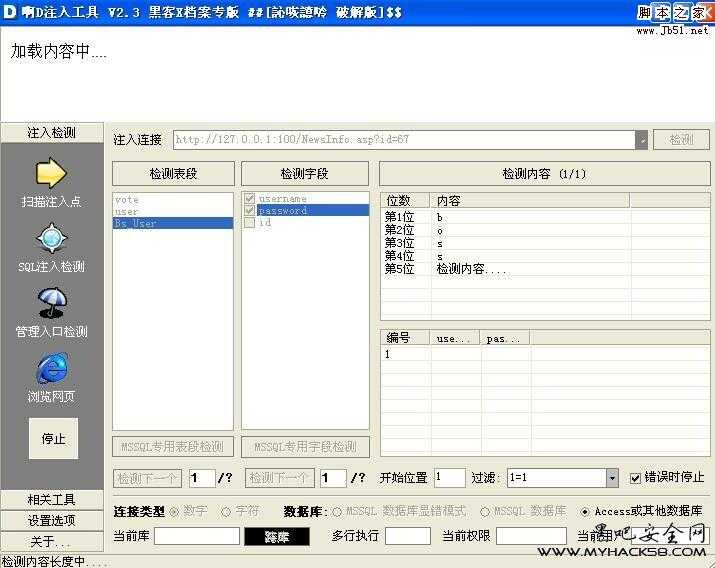
Task: Click the MSSQL专用字段检测 button
Action: [305, 447]
